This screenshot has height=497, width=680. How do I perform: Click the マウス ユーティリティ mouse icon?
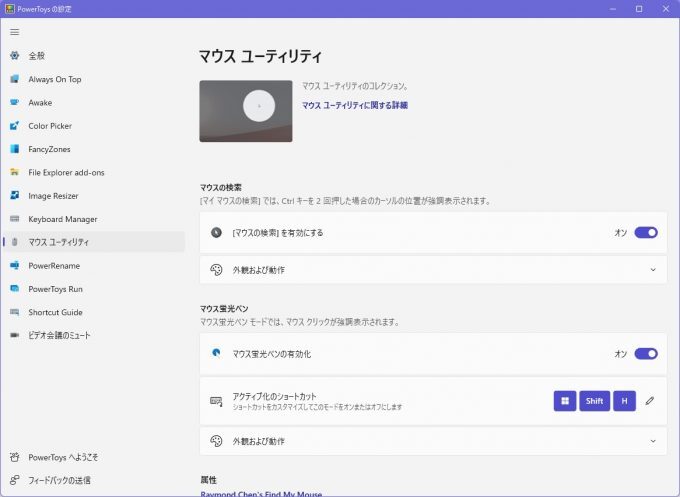coord(15,242)
